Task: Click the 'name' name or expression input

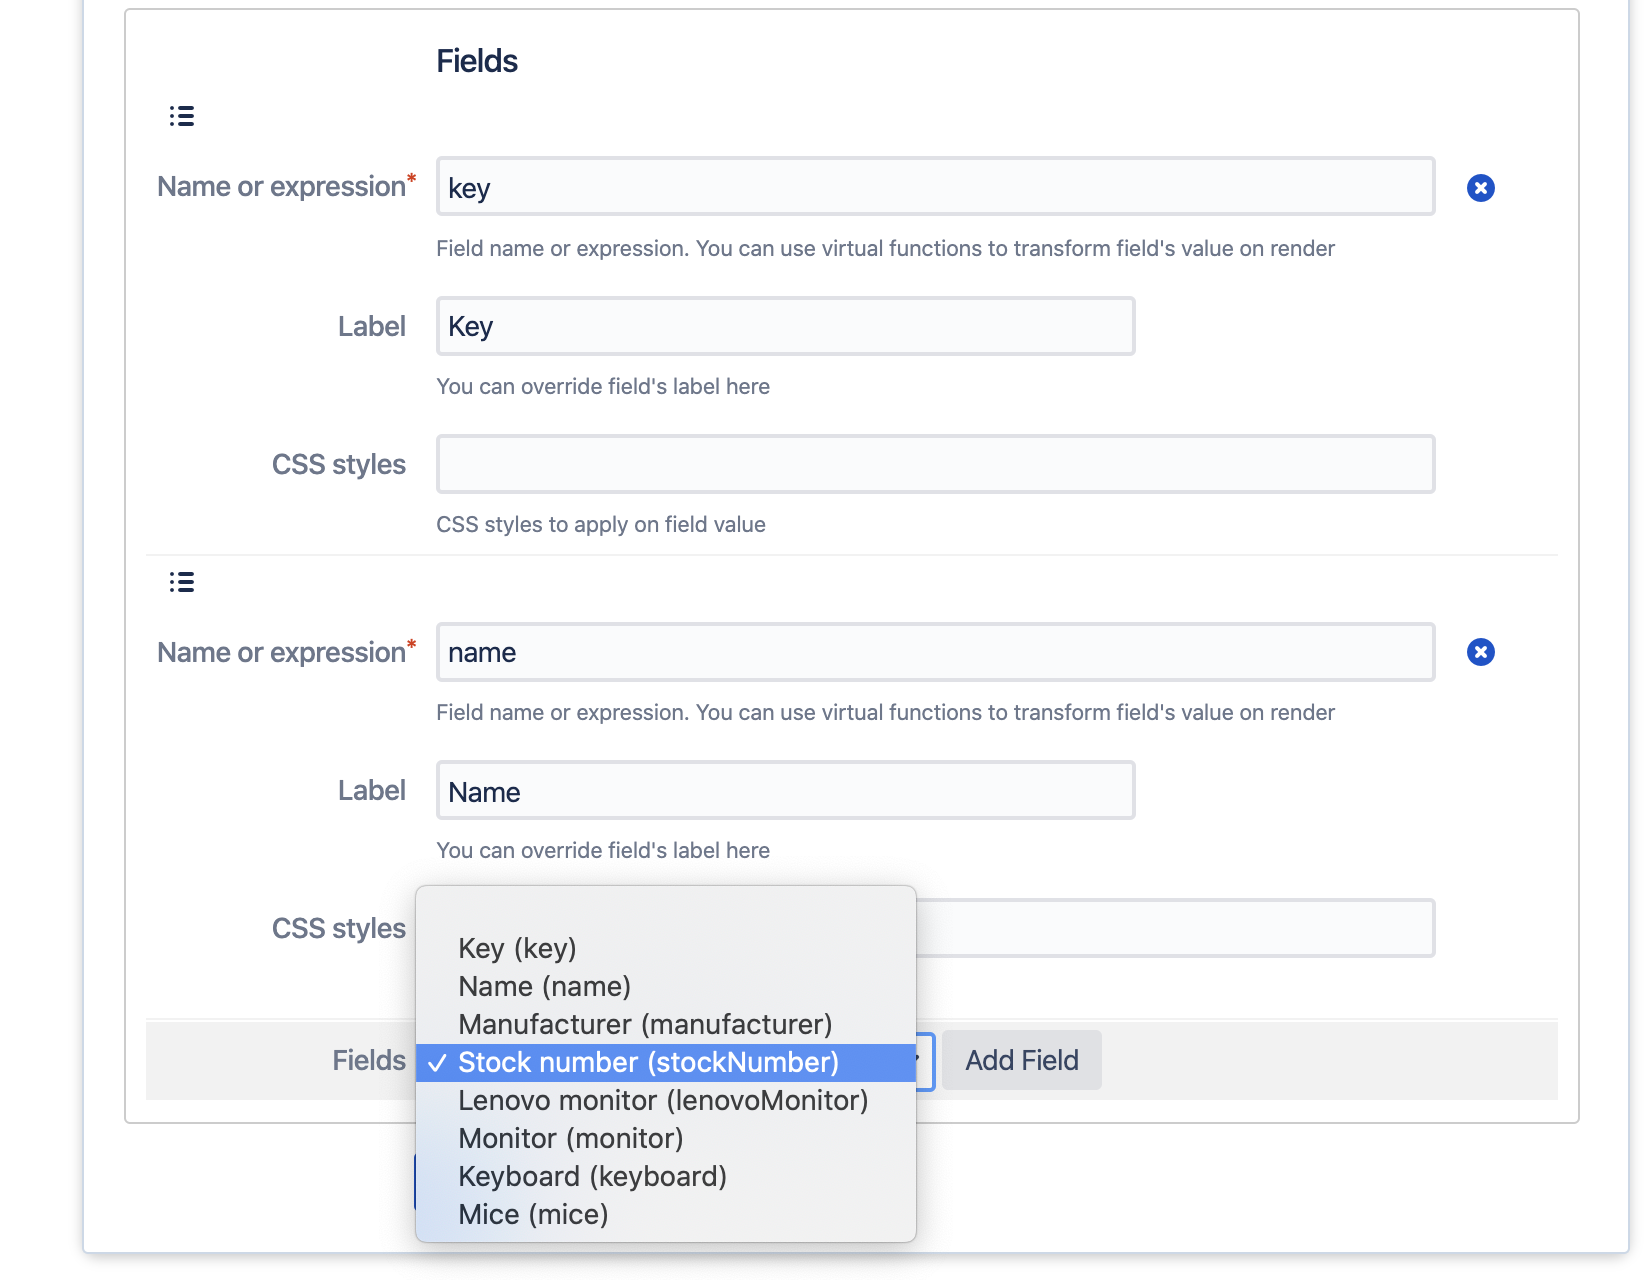Action: (936, 652)
